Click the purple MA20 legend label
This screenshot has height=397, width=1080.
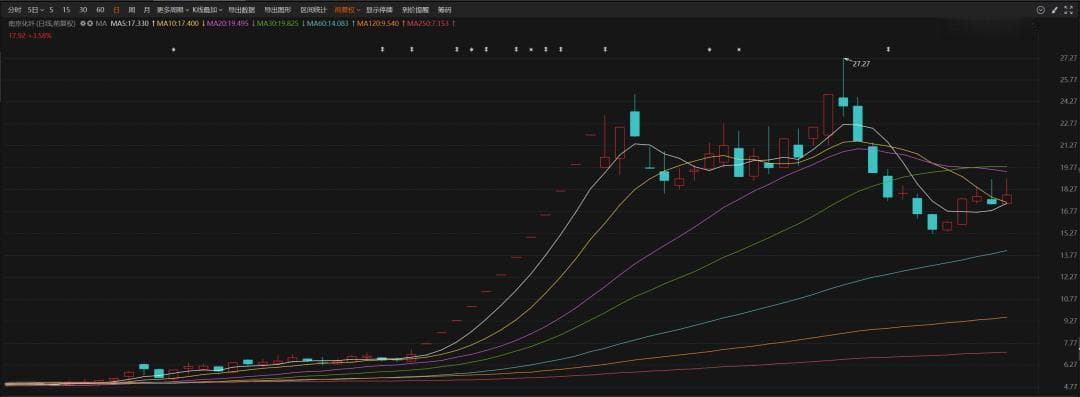(229, 23)
